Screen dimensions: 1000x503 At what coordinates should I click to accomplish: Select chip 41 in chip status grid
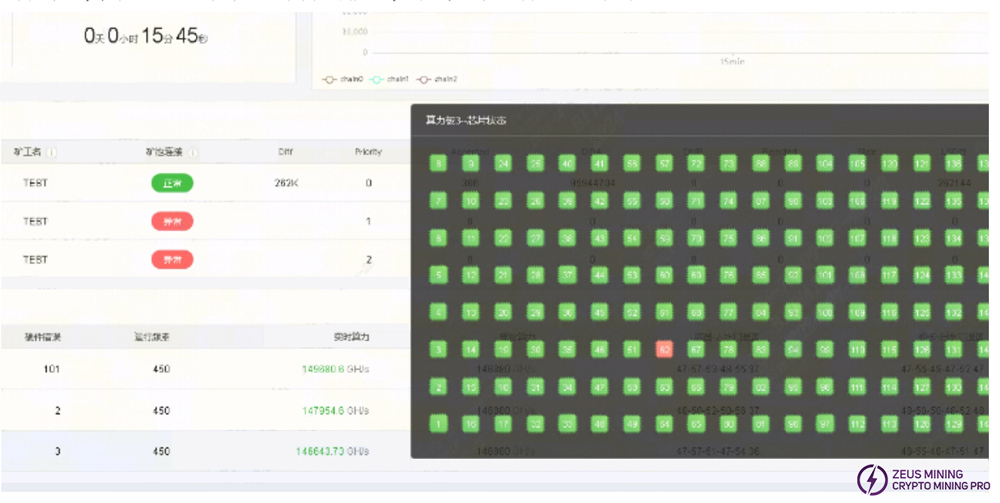(x=599, y=163)
